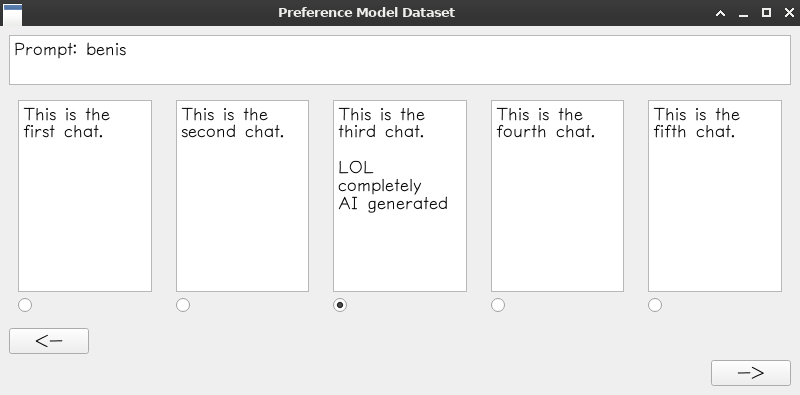
Task: Click into the Prompt text field
Action: pyautogui.click(x=400, y=60)
